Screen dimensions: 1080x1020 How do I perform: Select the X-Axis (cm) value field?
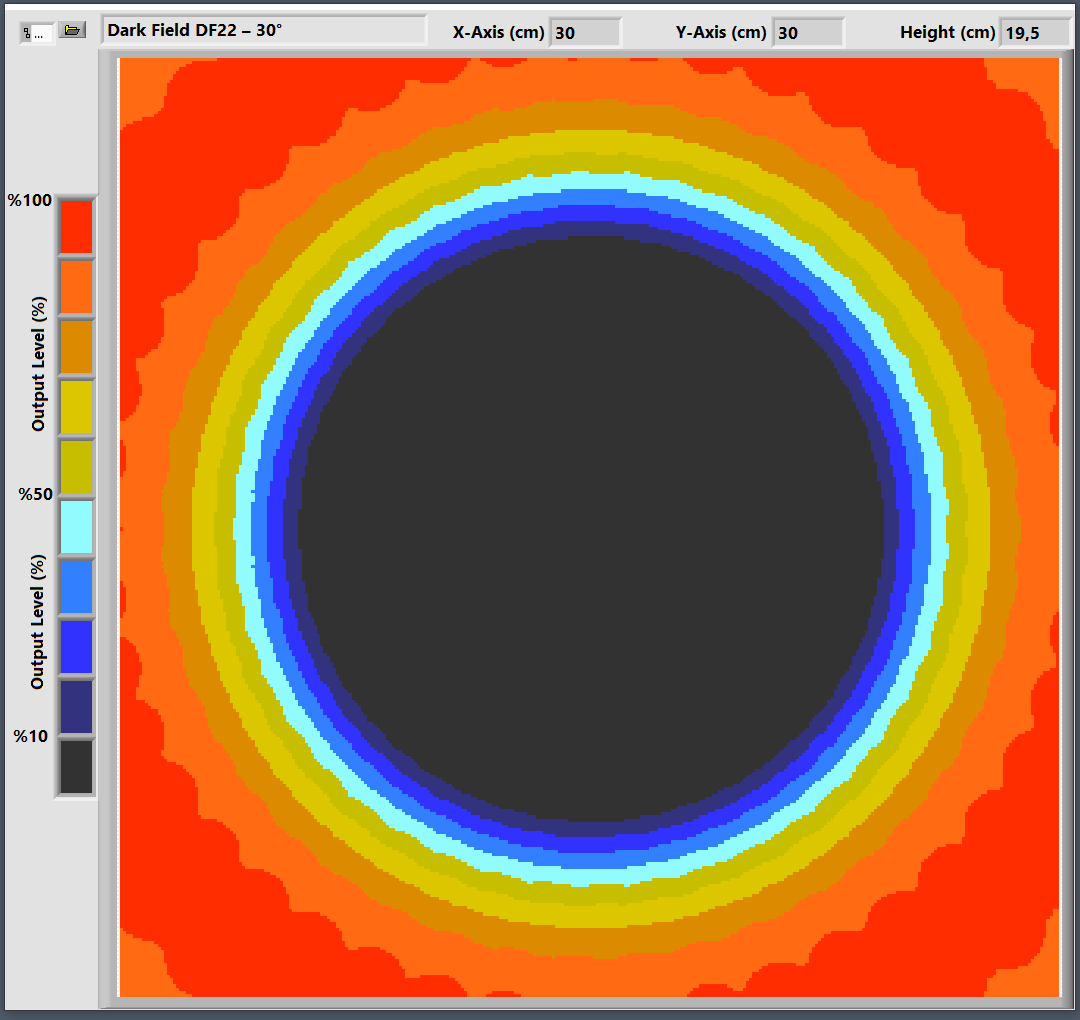(584, 33)
